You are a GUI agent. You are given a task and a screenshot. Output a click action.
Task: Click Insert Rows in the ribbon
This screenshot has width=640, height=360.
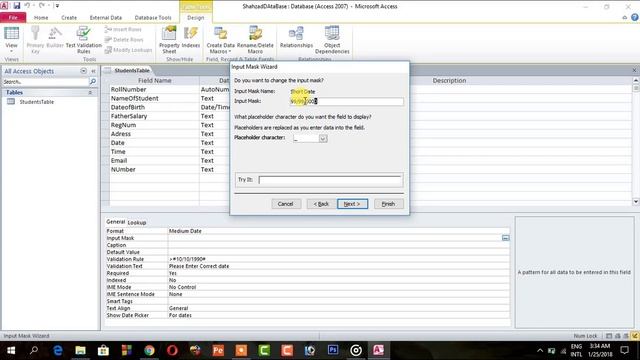point(123,29)
